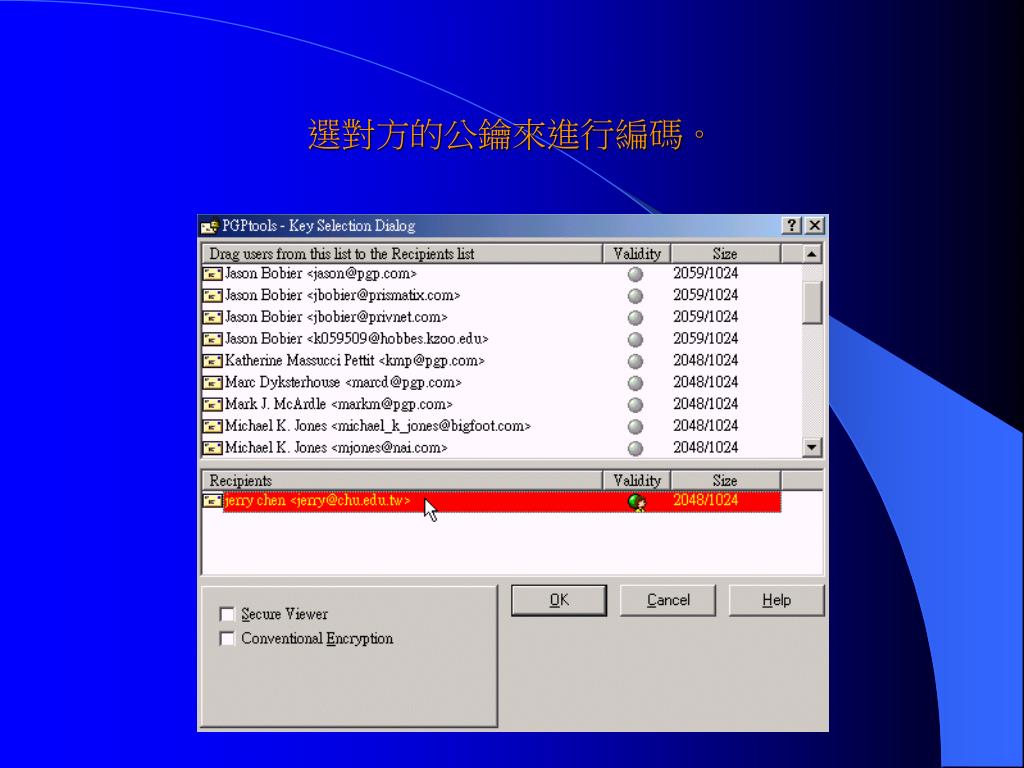Click size 2059/1024 for jason@pgp.com
This screenshot has width=1024, height=768.
(706, 273)
